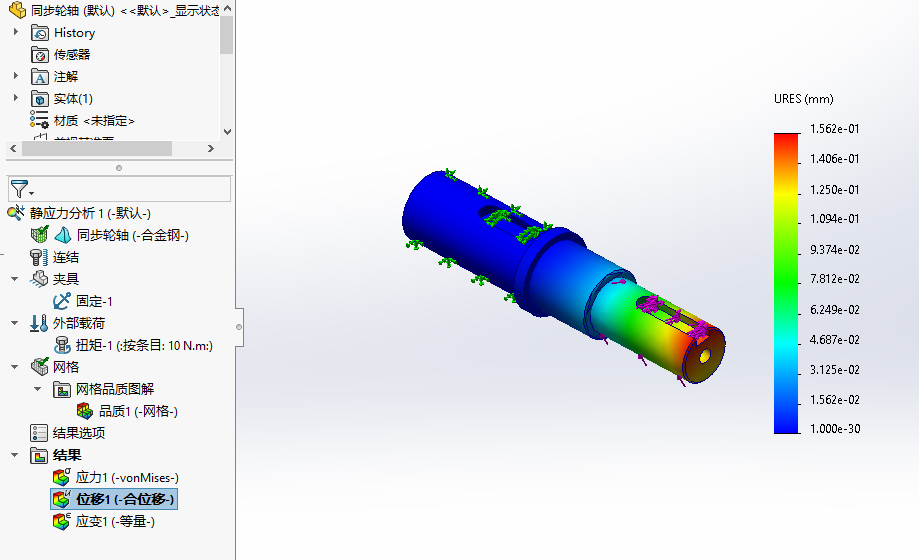This screenshot has width=919, height=560.
Task: Click the 同步轮轴 part icon at tree top
Action: (x=18, y=9)
